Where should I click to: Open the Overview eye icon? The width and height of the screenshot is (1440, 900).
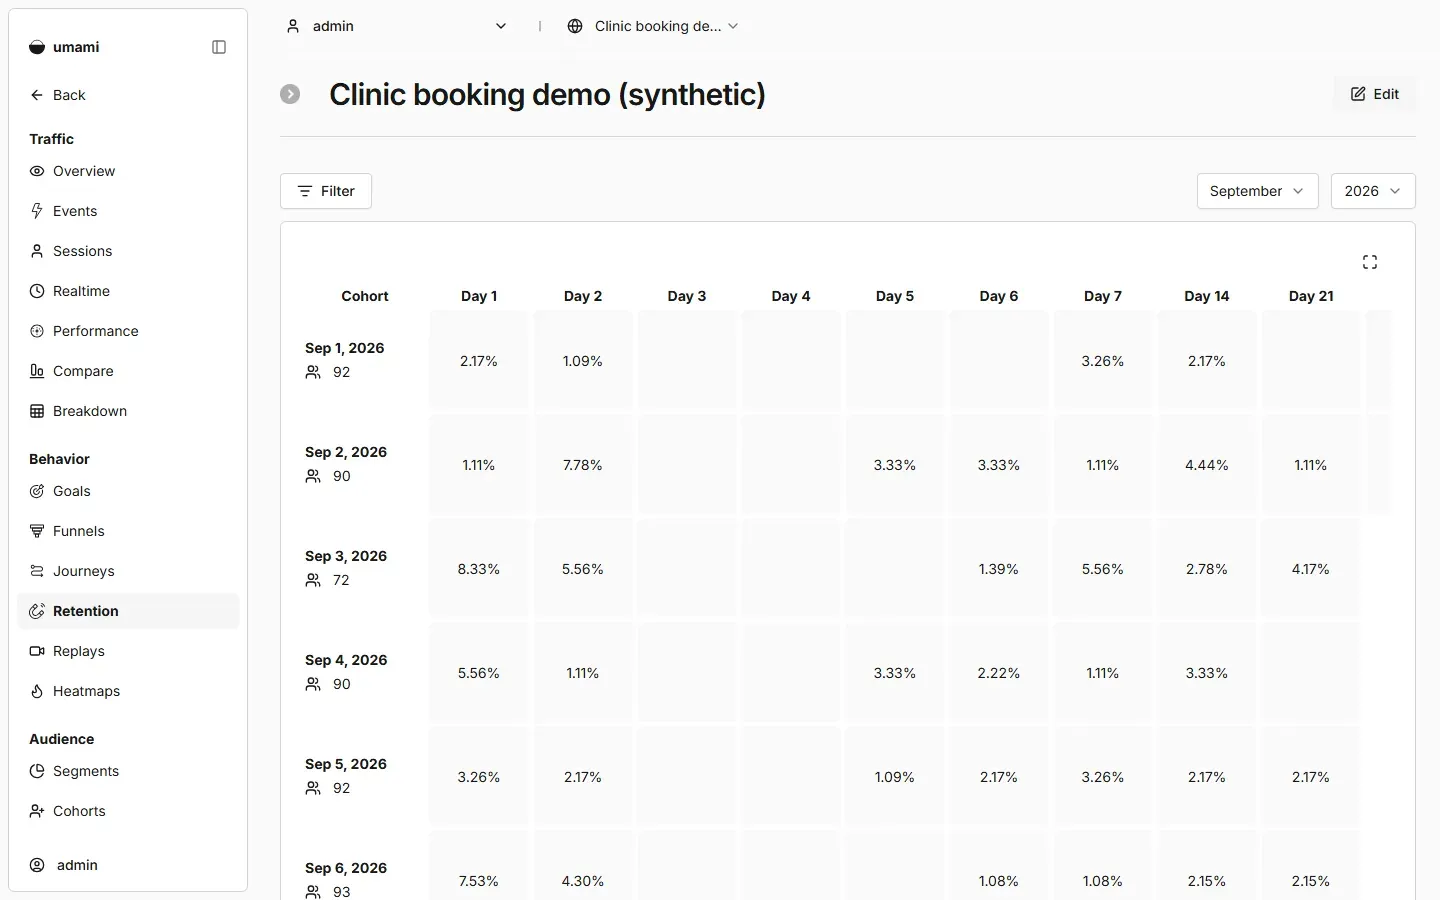[37, 171]
